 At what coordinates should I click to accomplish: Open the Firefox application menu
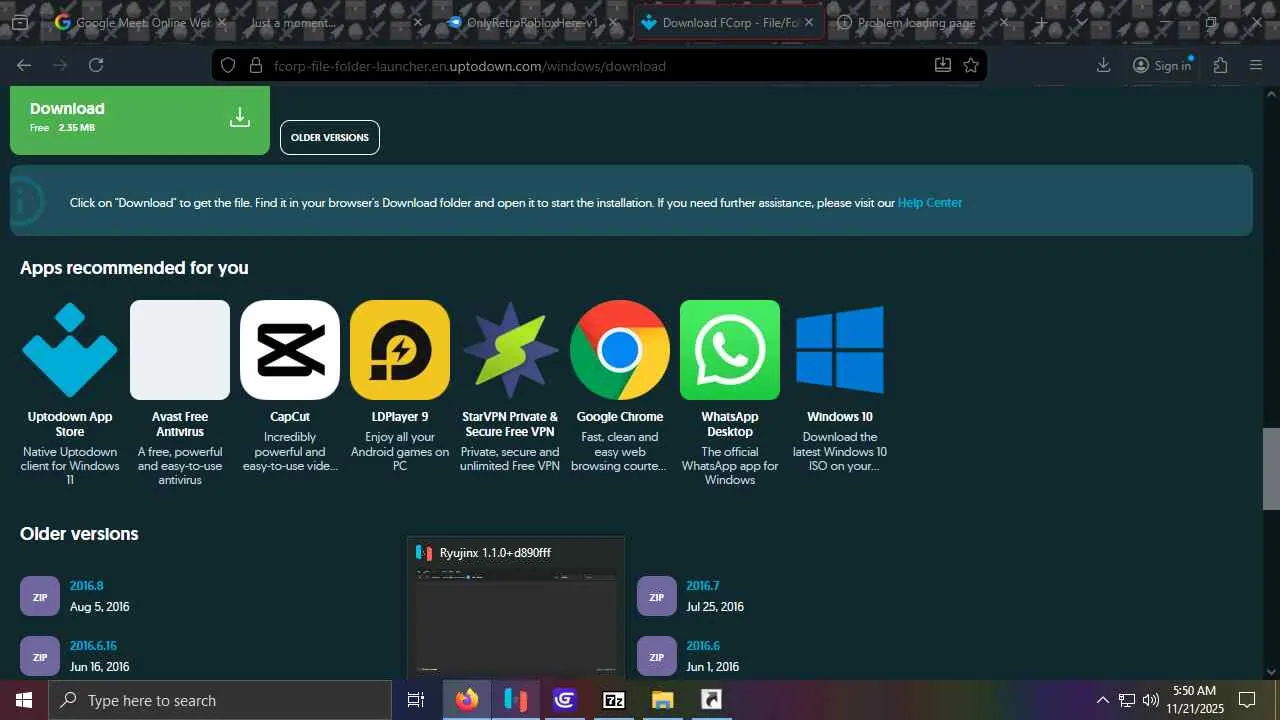point(1257,65)
